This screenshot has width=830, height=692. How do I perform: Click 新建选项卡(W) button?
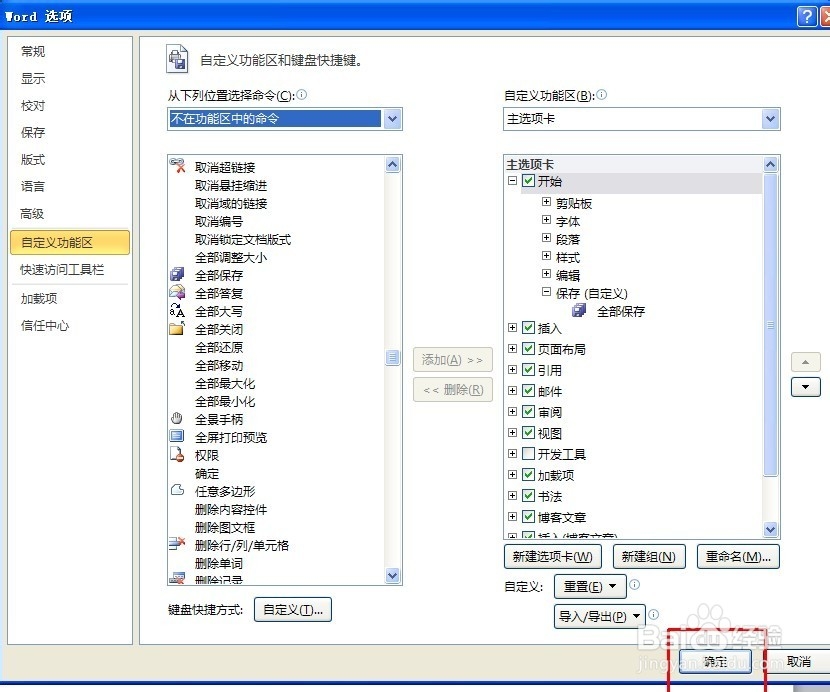coord(553,556)
